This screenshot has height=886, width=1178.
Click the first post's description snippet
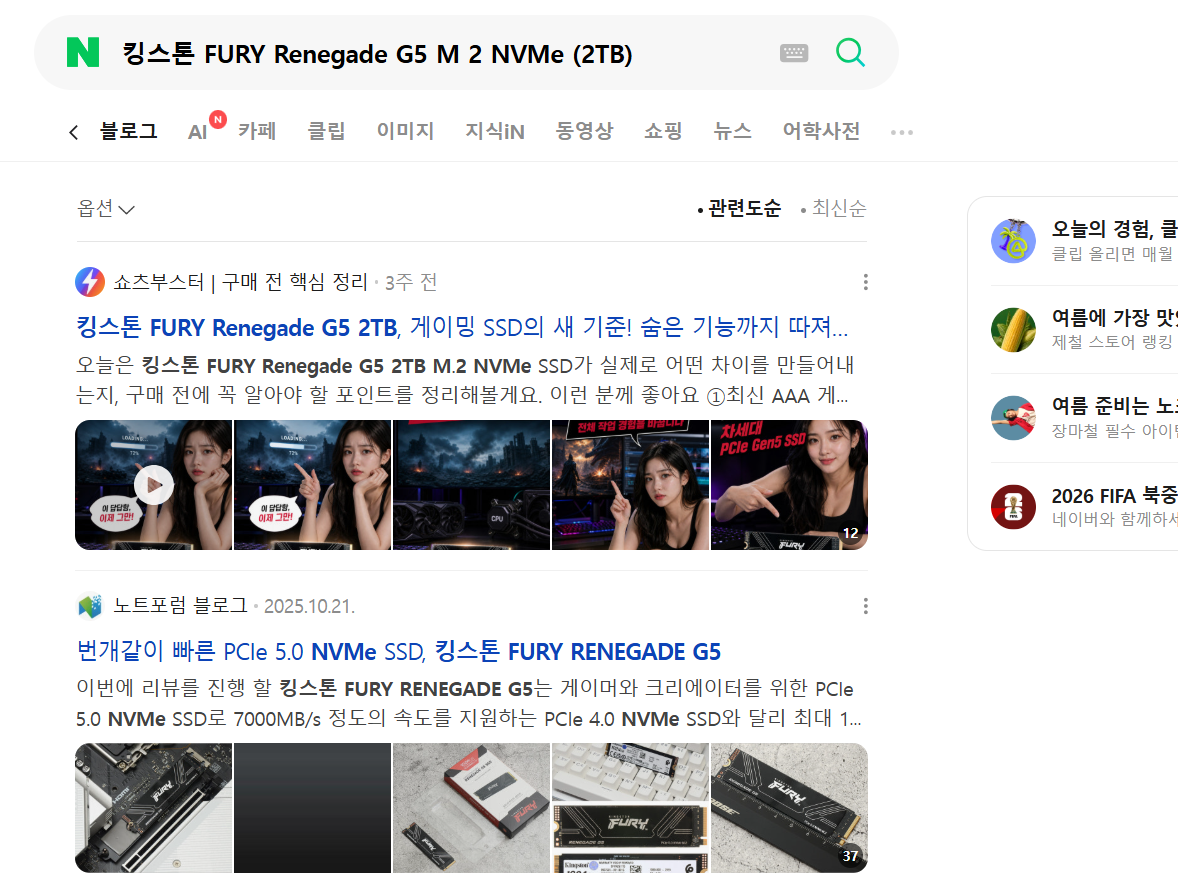click(x=466, y=380)
